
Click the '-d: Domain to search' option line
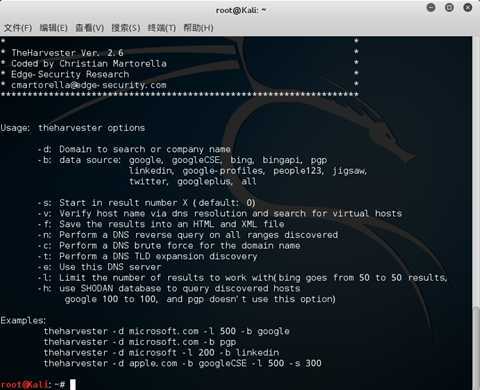coord(134,149)
